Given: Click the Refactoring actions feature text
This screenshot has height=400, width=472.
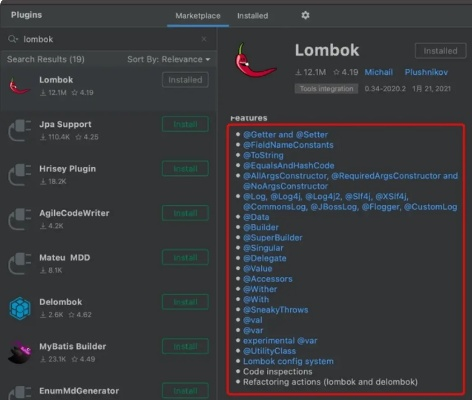Looking at the screenshot, I should [x=330, y=382].
